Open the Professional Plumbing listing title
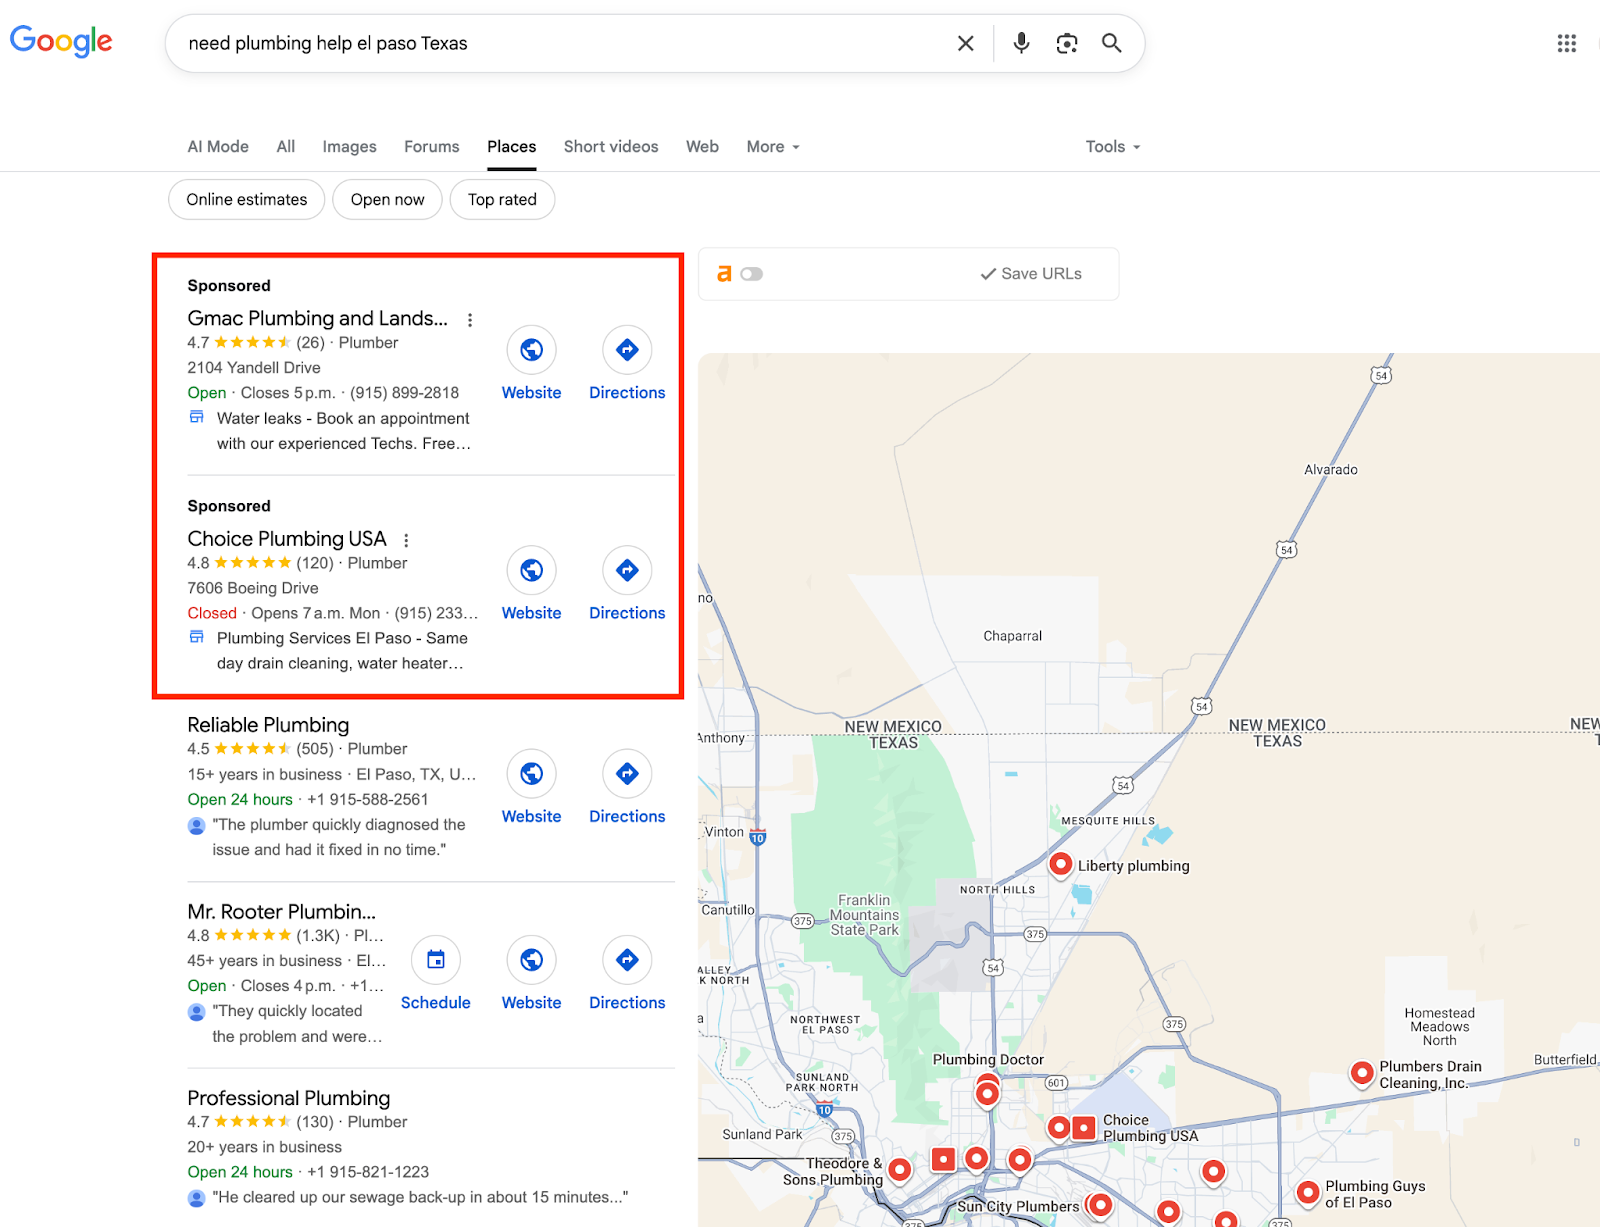The width and height of the screenshot is (1600, 1227). (289, 1098)
